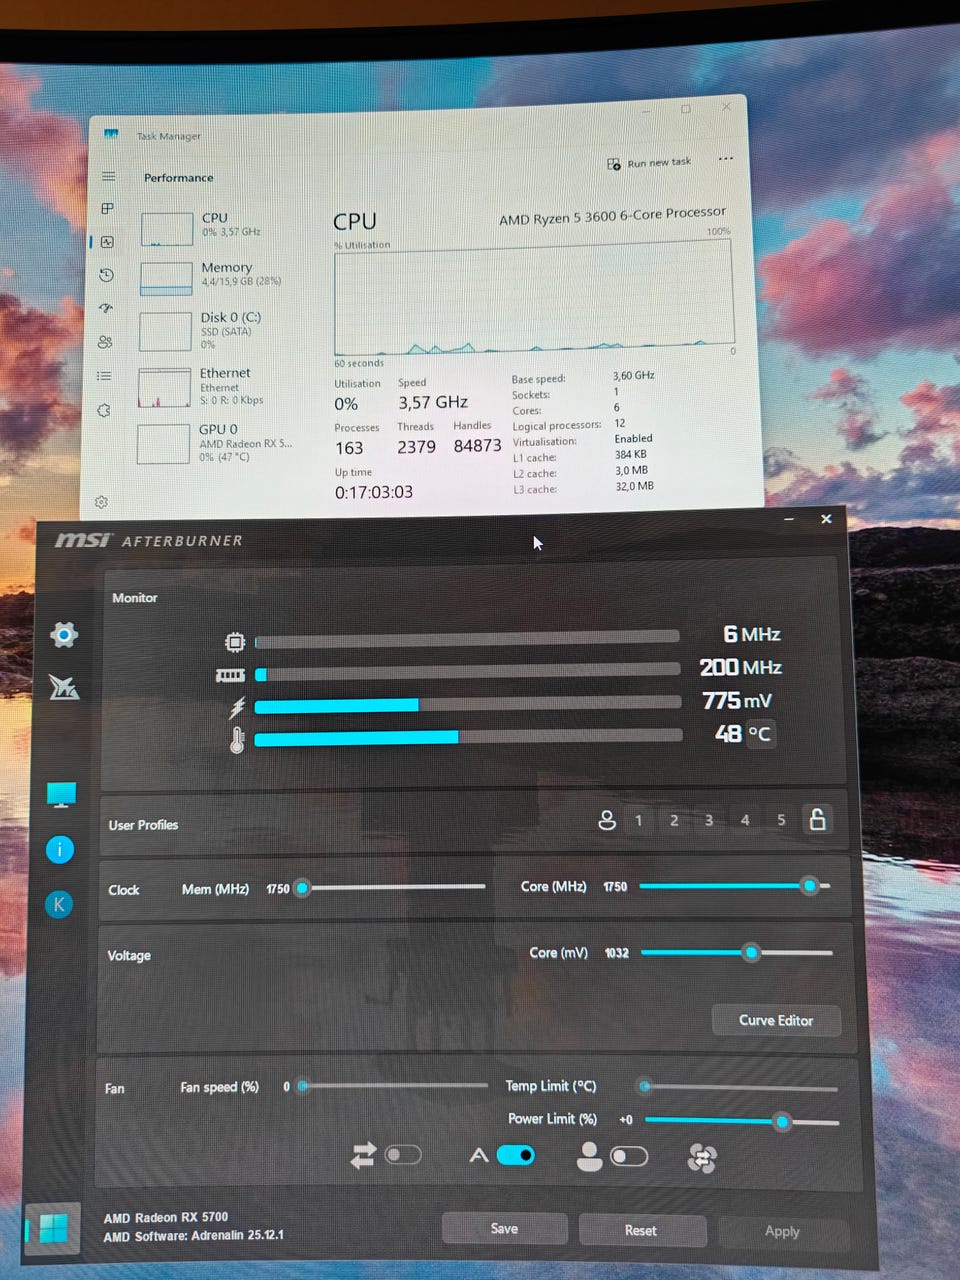Open Task Manager Startup apps icon
960x1280 pixels.
click(x=106, y=308)
